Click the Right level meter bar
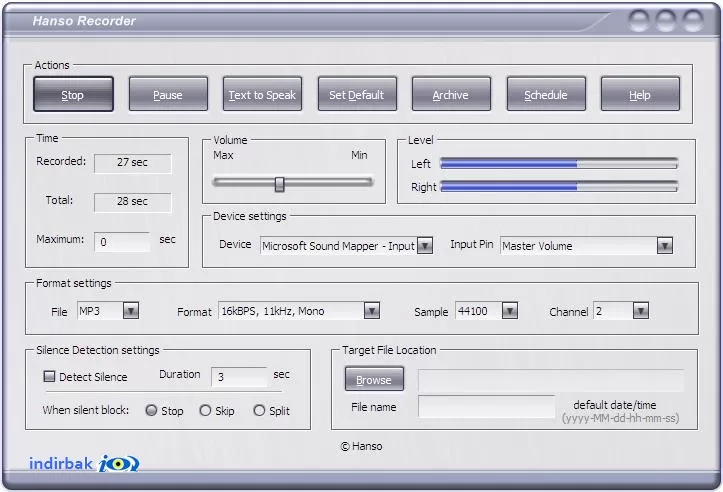 (x=559, y=186)
